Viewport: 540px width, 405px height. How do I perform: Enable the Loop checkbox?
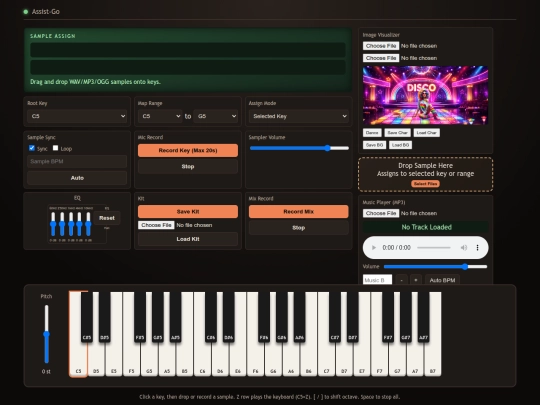coord(55,148)
